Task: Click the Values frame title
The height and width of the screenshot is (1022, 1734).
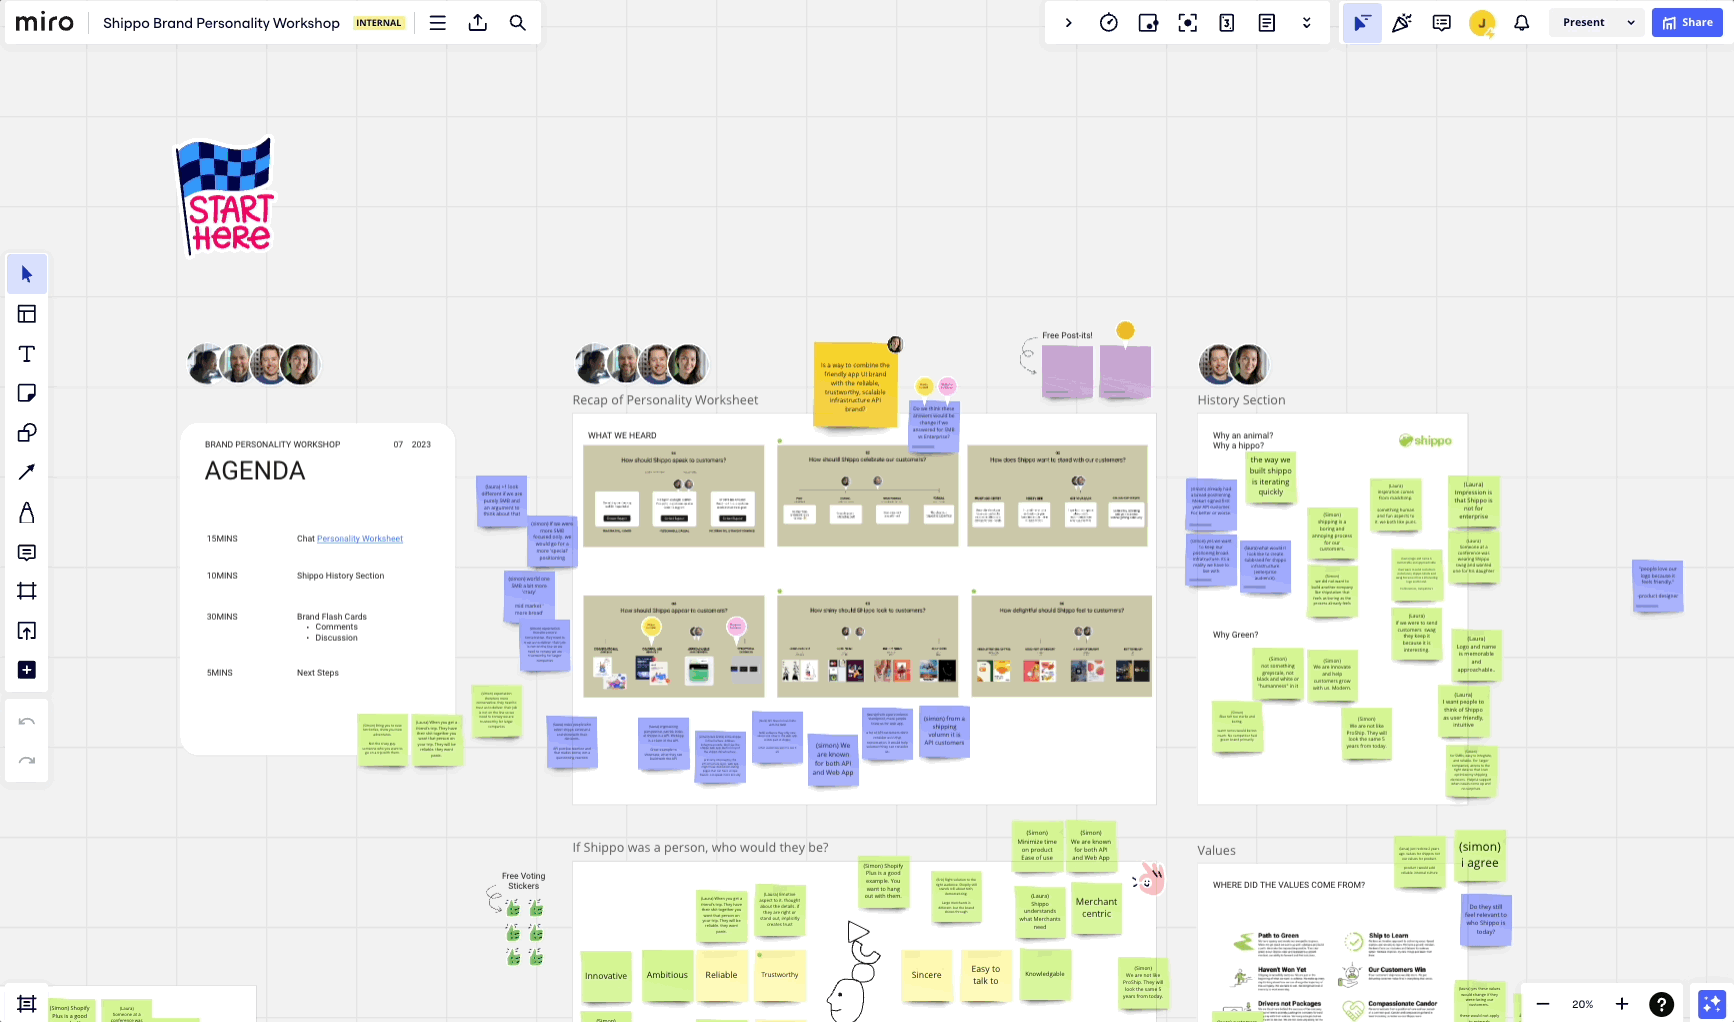Action: tap(1216, 851)
